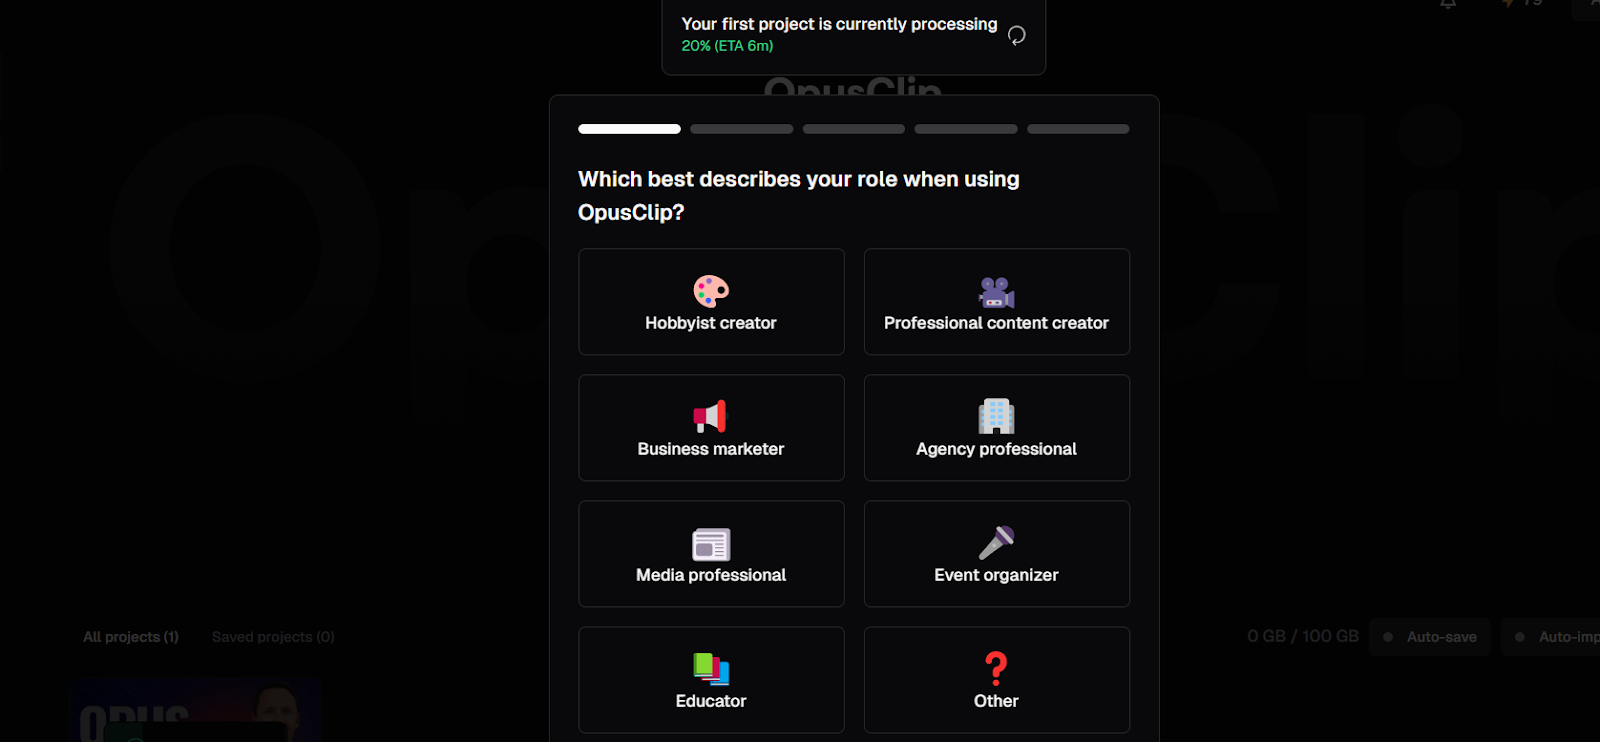1600x742 pixels.
Task: Choose the Business marketer megaphone icon
Action: tap(710, 417)
